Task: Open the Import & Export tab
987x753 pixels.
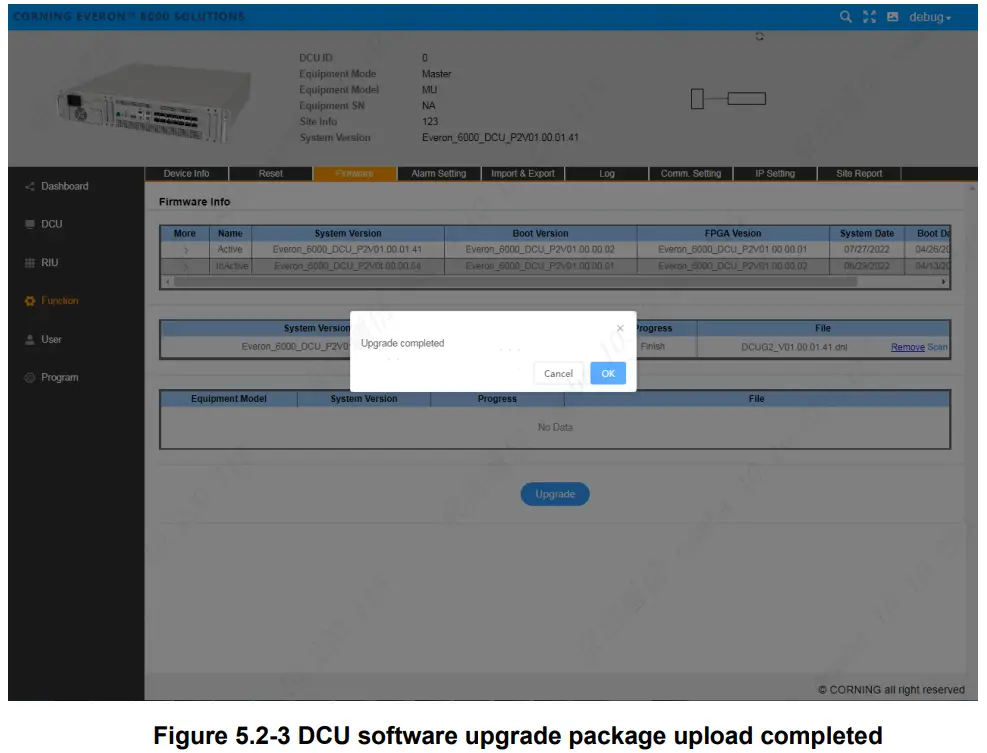Action: (x=522, y=174)
